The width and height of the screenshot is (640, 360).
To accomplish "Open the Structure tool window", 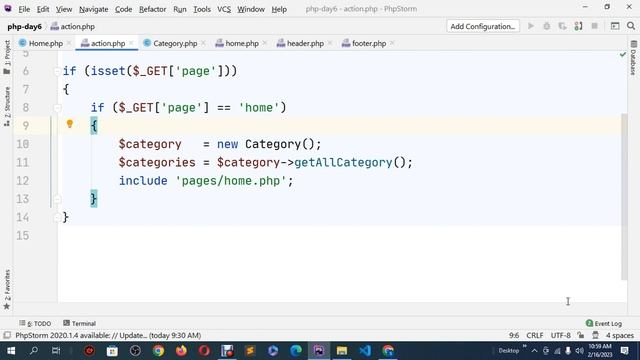I will pyautogui.click(x=7, y=106).
